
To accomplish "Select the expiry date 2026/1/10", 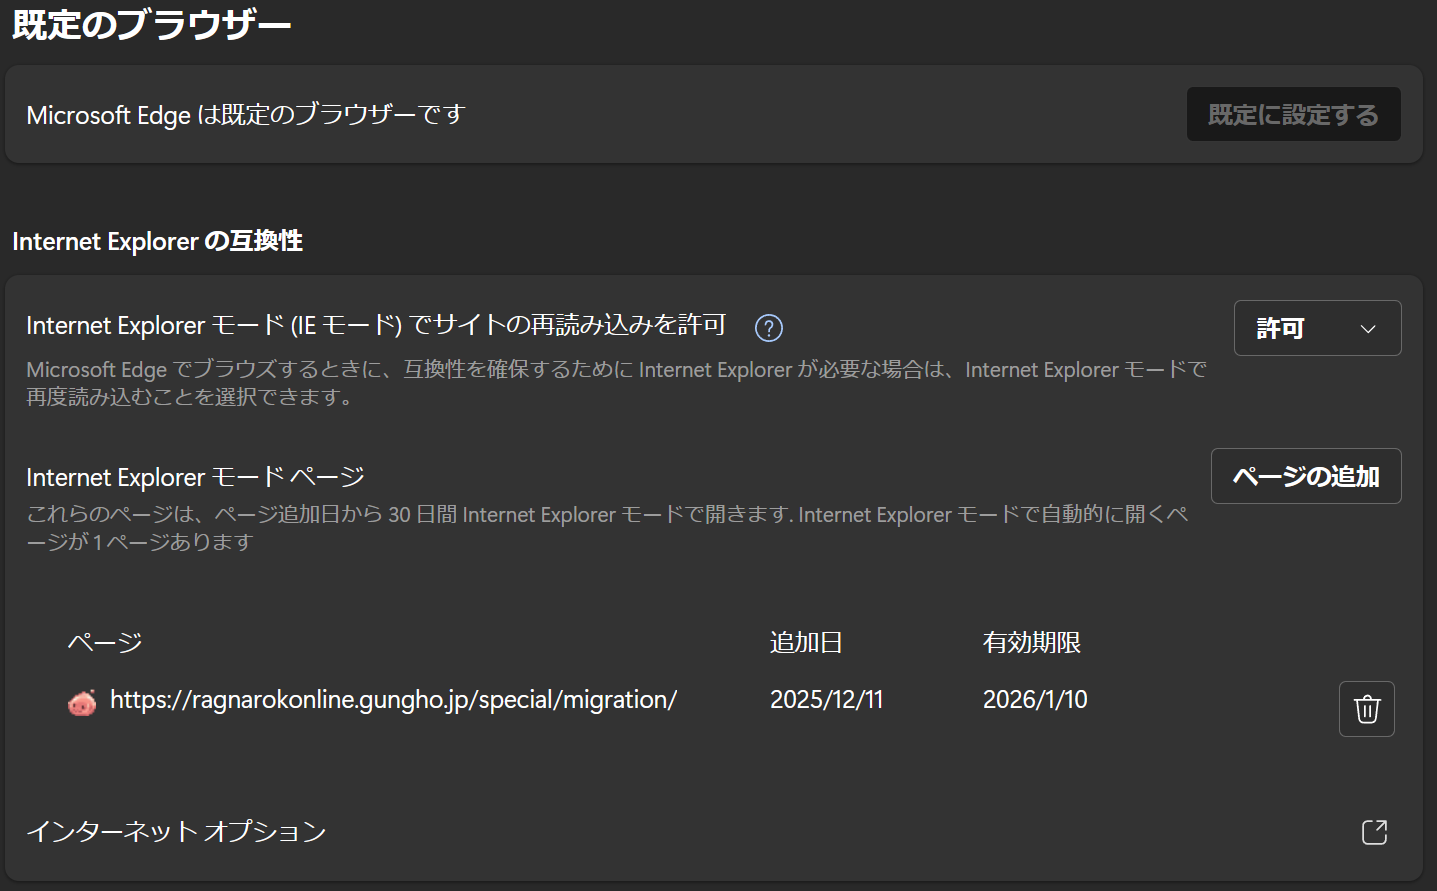I will (1034, 700).
